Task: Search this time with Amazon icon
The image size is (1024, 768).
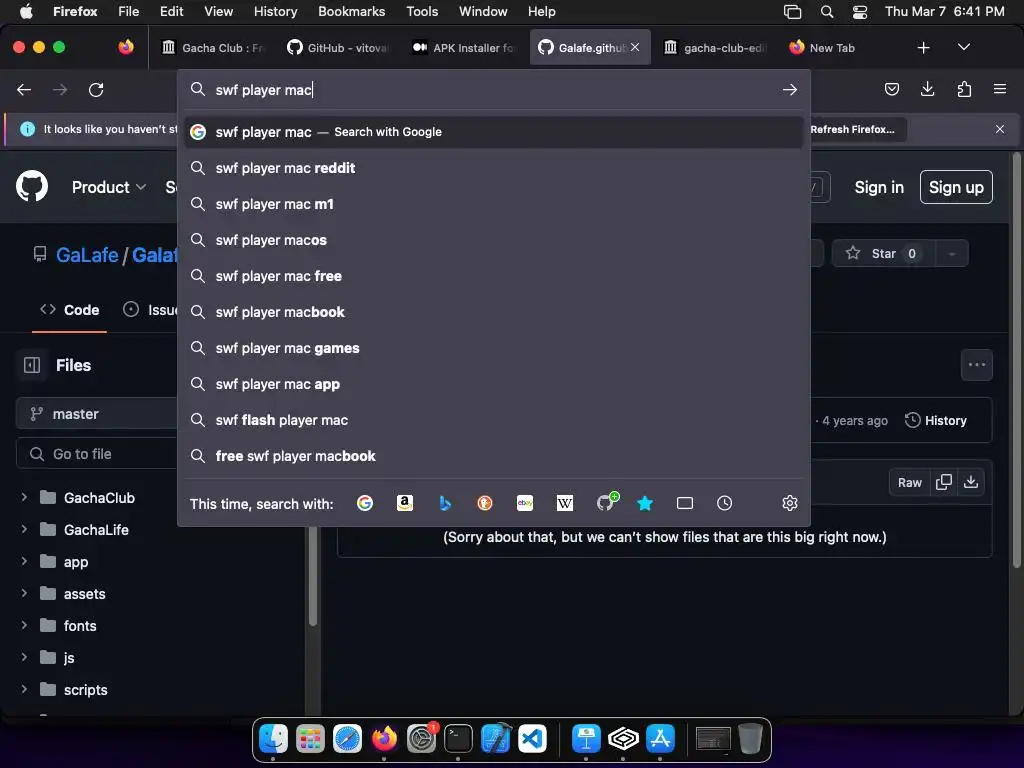Action: [x=405, y=503]
